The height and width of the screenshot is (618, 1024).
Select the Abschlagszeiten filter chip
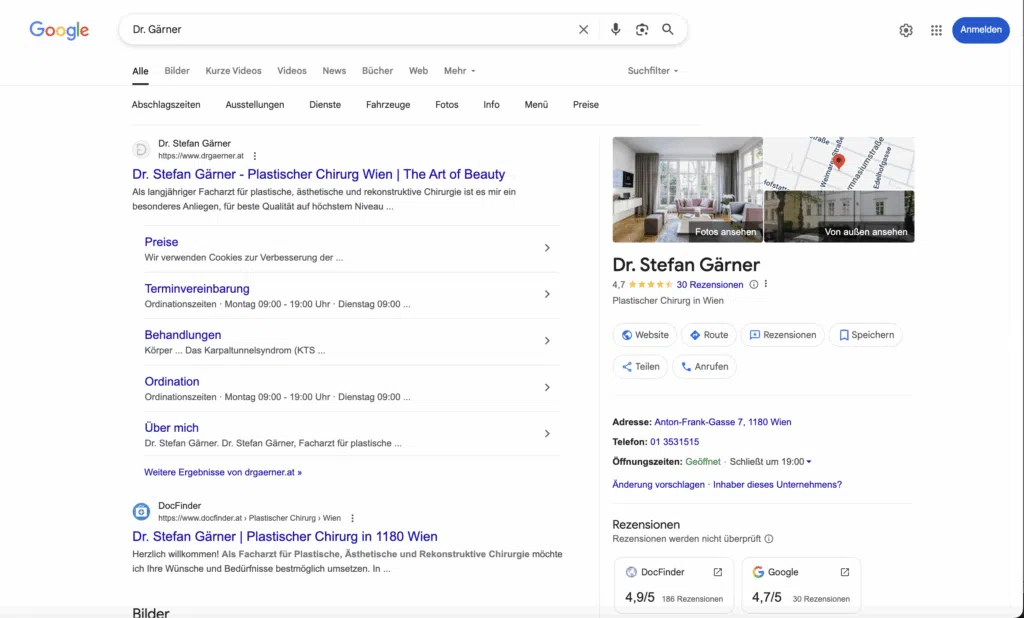click(x=166, y=105)
